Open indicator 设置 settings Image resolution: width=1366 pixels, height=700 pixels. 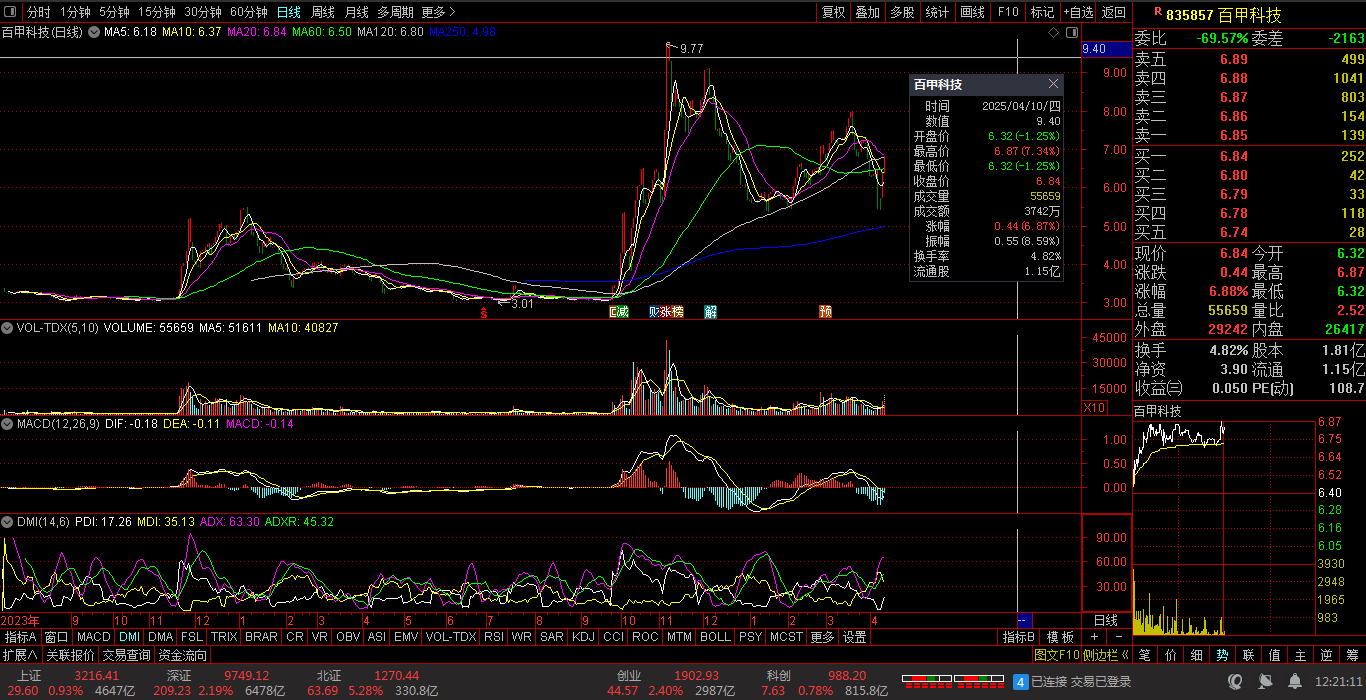(x=854, y=637)
